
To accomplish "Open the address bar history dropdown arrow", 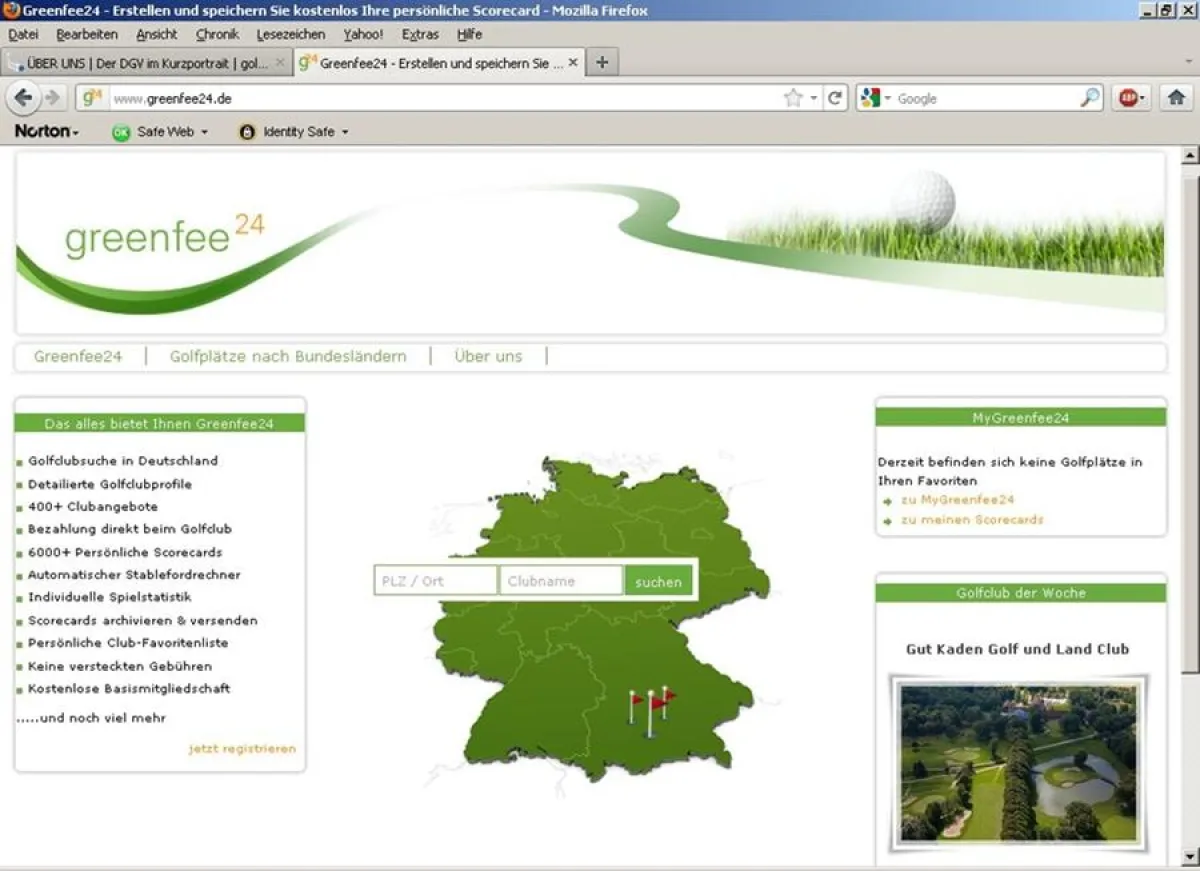I will (813, 98).
